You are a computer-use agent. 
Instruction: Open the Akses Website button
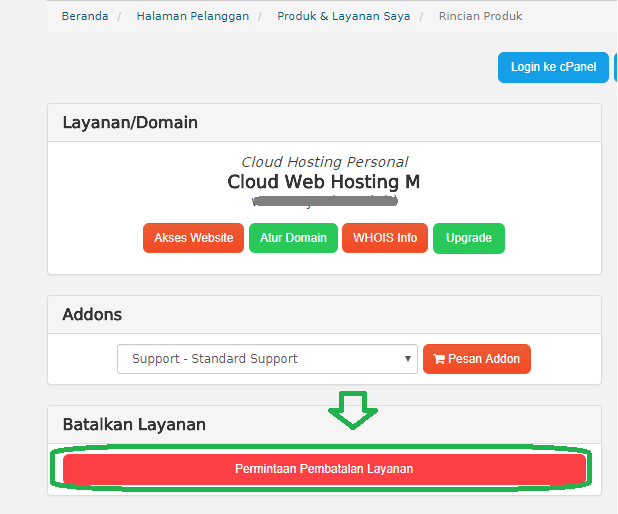tap(193, 238)
